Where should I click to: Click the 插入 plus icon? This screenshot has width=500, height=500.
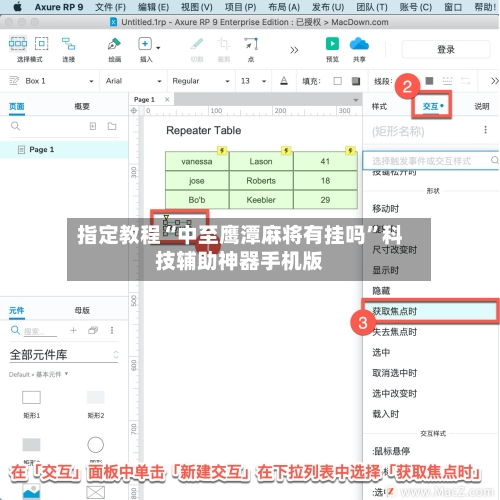coord(145,44)
